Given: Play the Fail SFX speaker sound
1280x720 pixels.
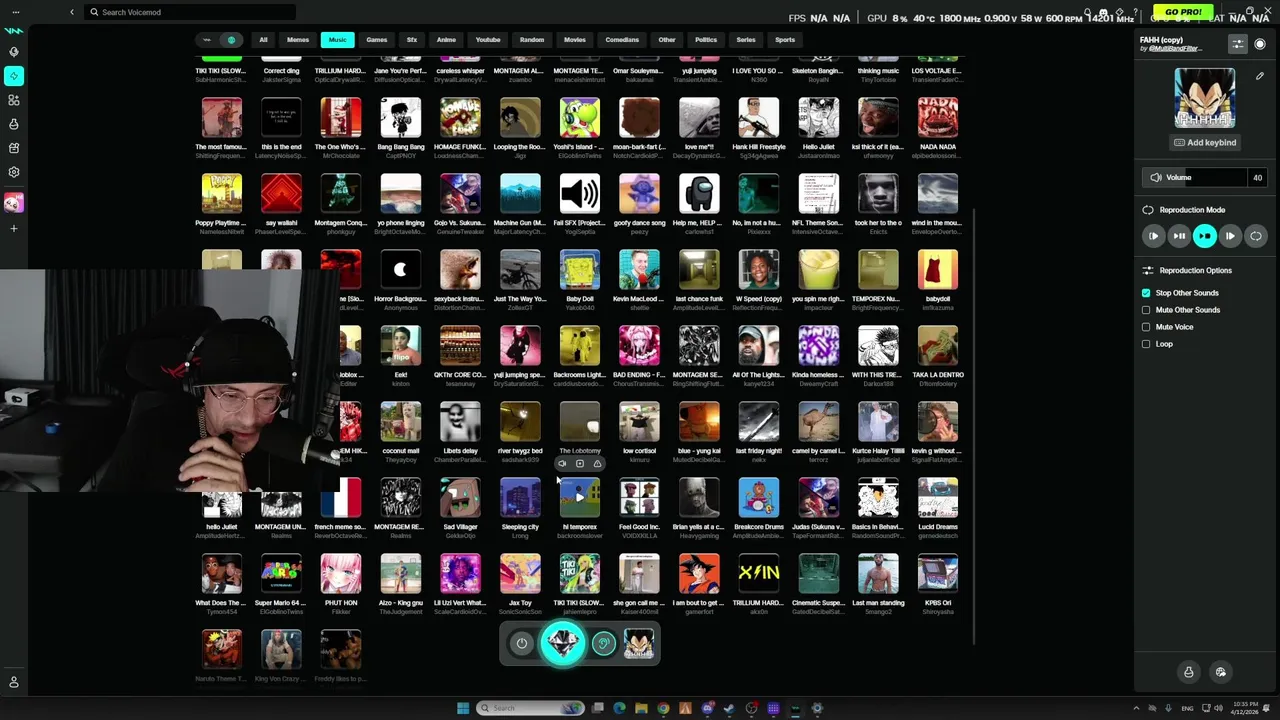Looking at the screenshot, I should pos(580,194).
